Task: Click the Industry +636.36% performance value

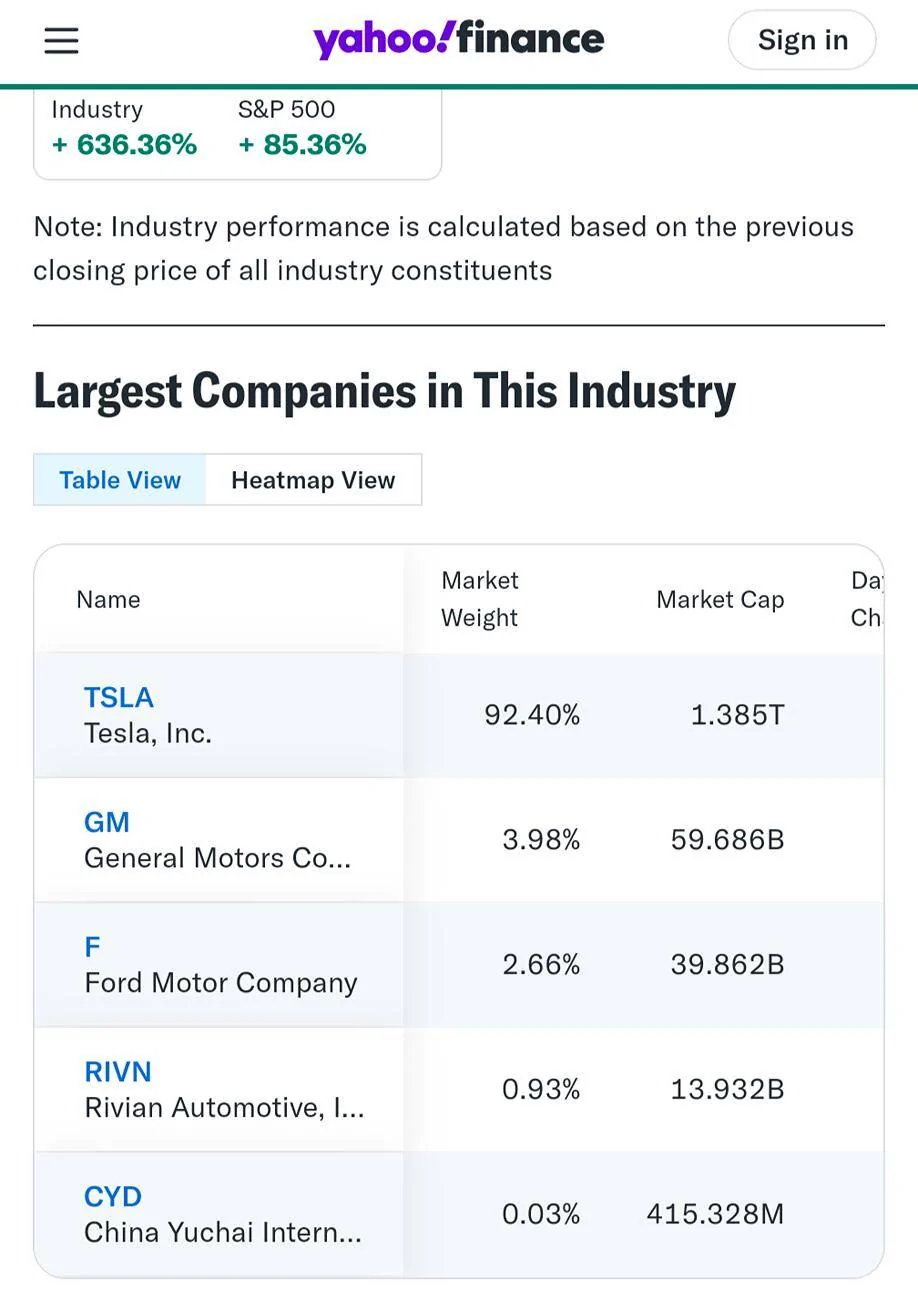Action: [124, 145]
